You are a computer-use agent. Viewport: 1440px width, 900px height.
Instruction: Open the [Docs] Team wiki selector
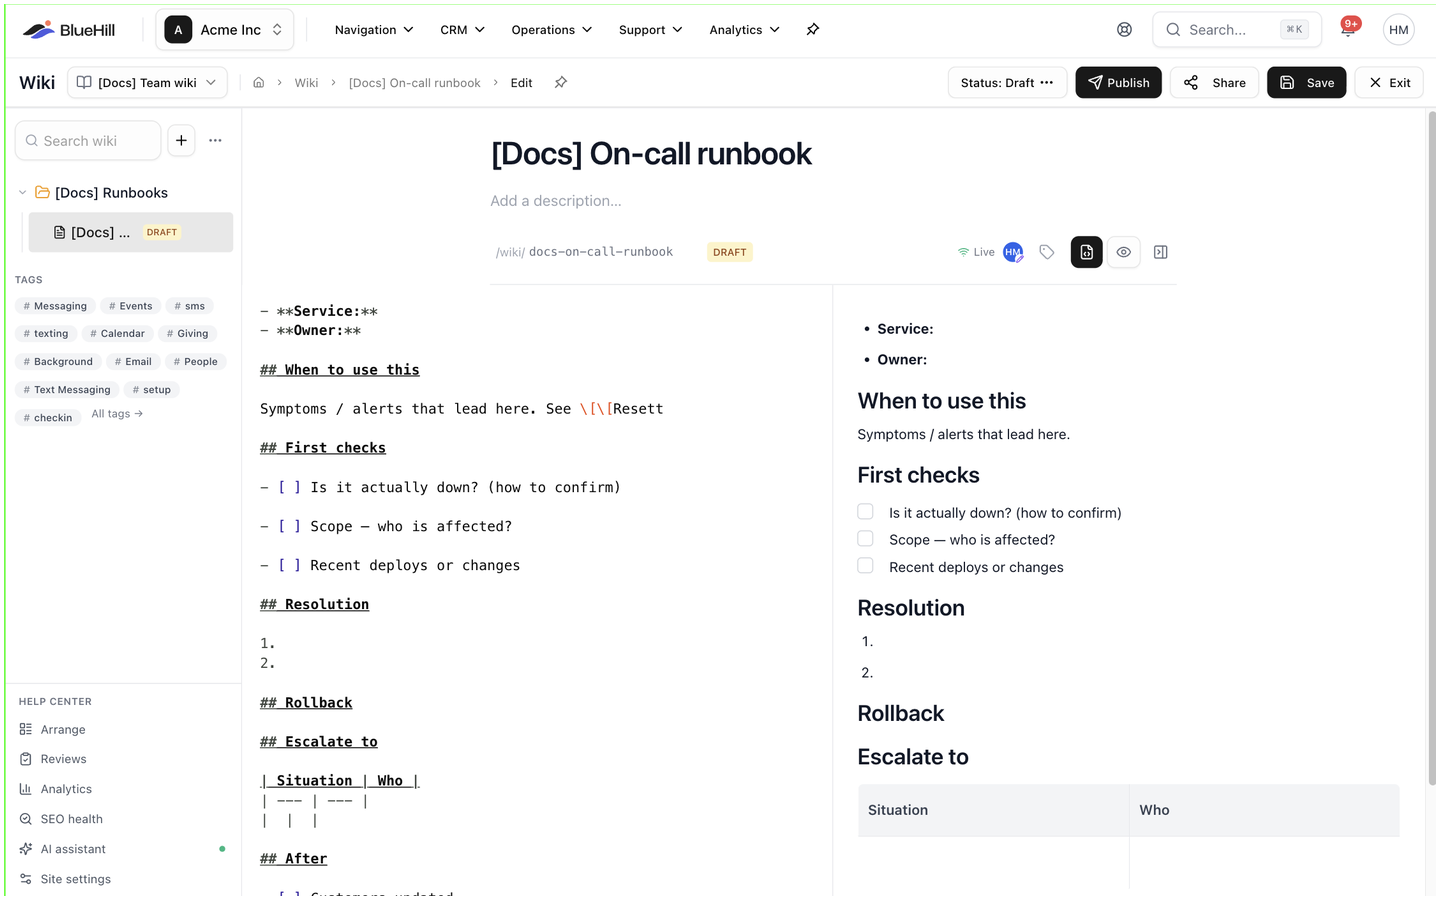(147, 83)
